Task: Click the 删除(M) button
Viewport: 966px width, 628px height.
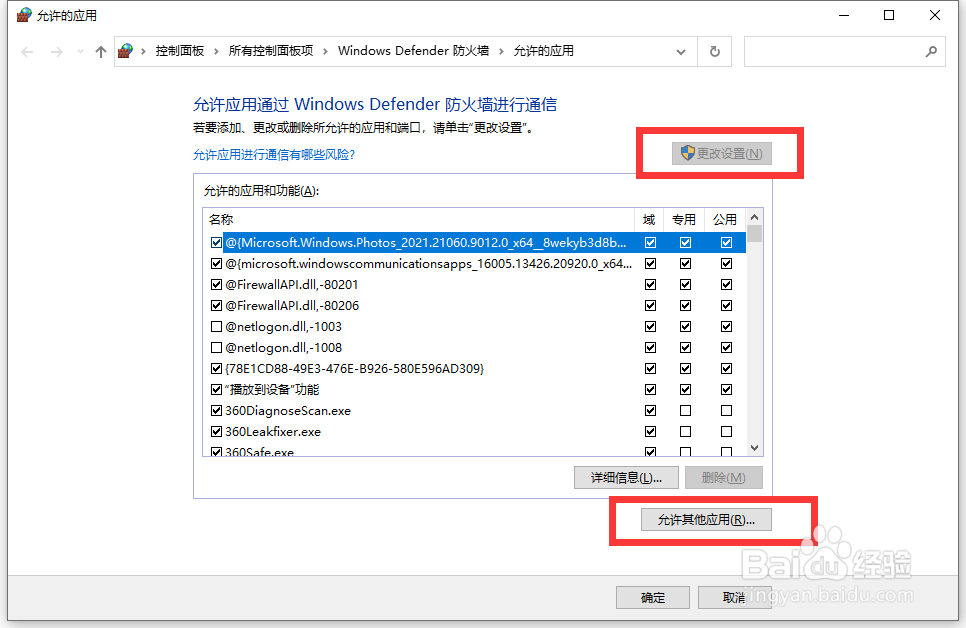Action: [x=723, y=478]
